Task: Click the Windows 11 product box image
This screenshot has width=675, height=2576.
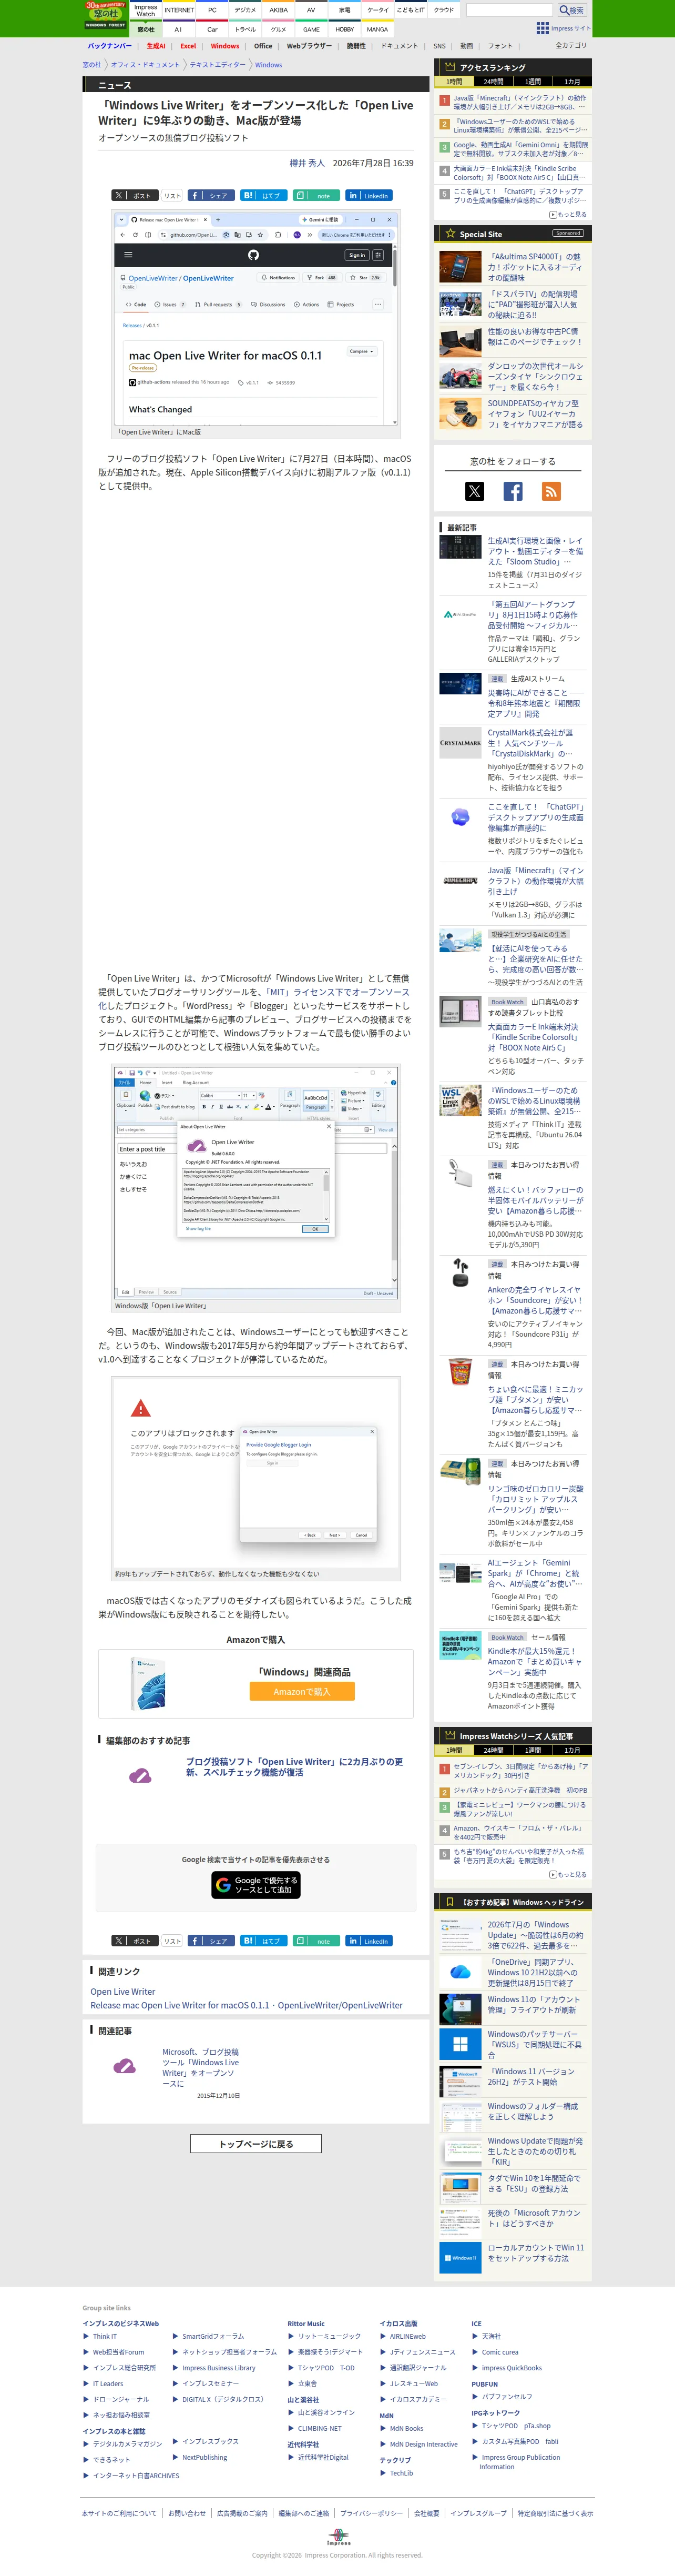Action: [x=148, y=1683]
